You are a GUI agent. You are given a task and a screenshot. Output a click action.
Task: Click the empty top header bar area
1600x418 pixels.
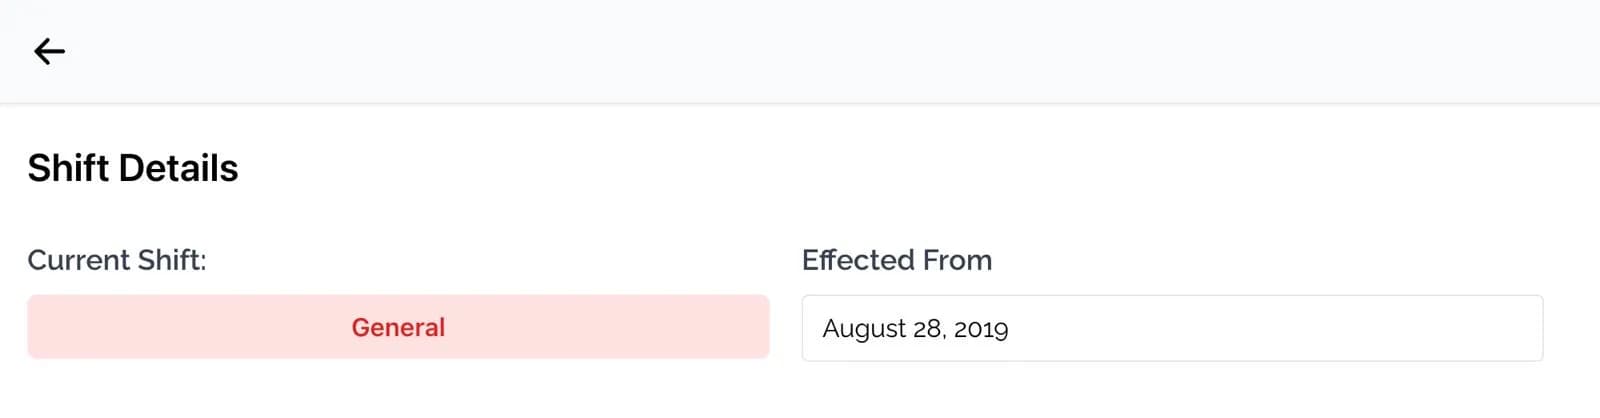[x=800, y=51]
